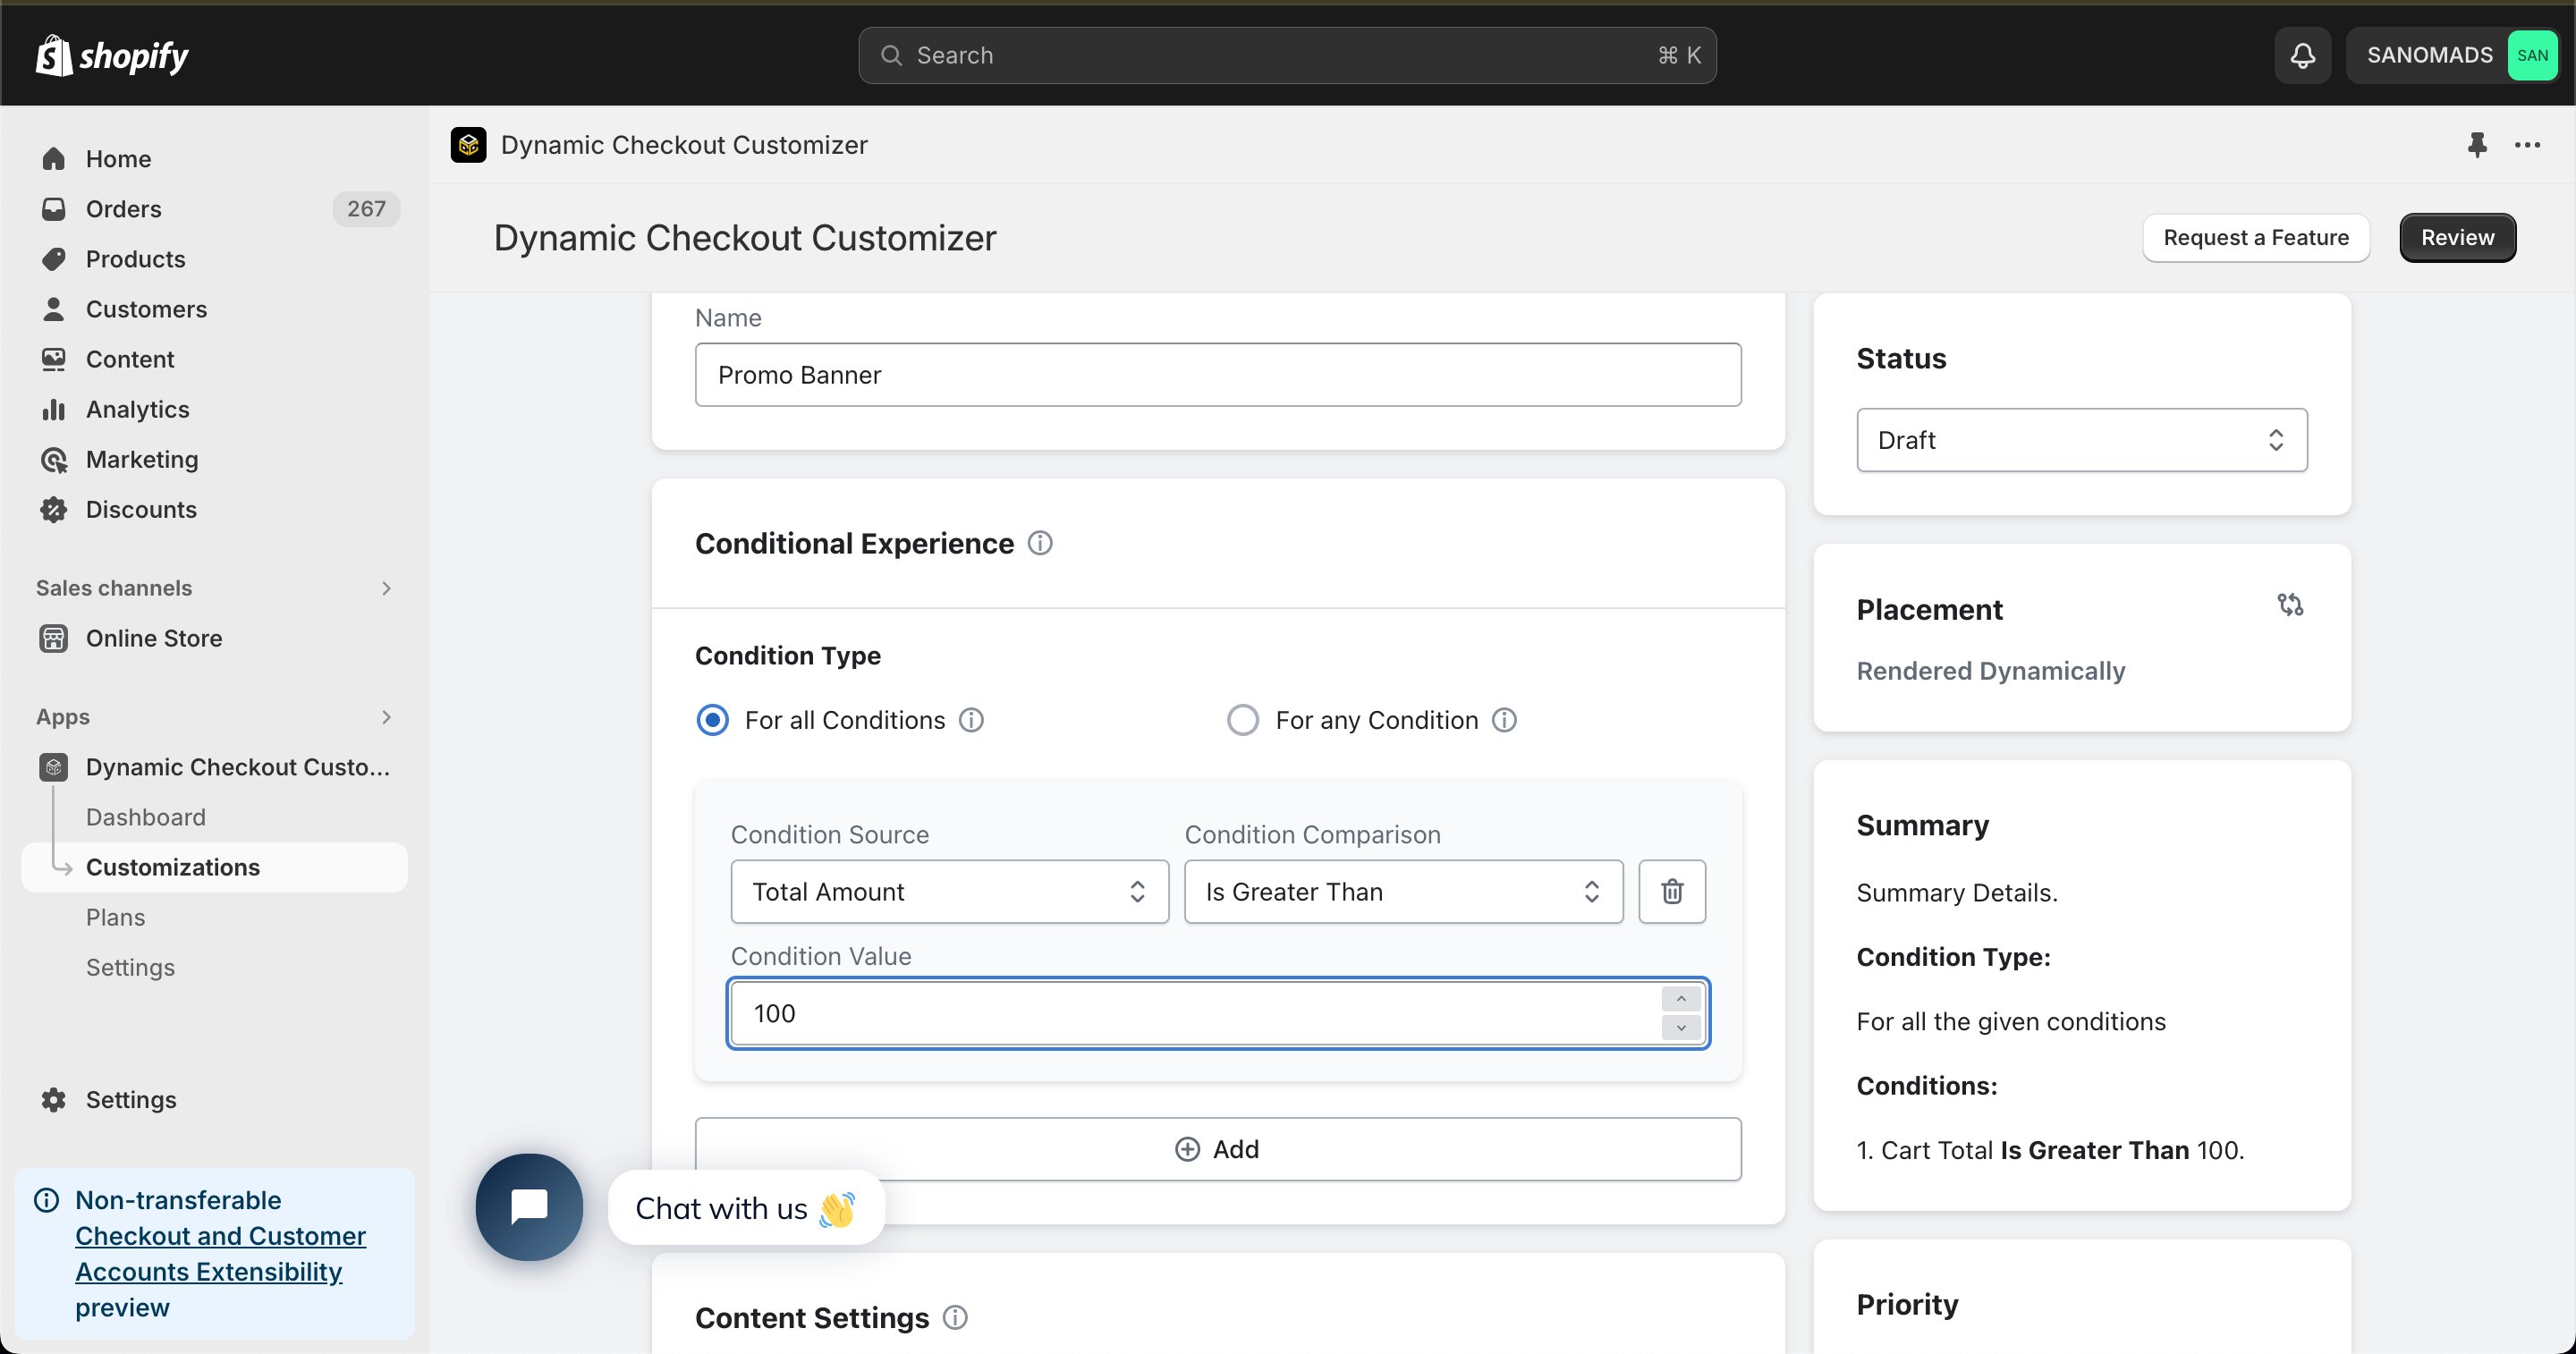
Task: Click the Settings gear icon in sidebar
Action: click(x=53, y=1099)
